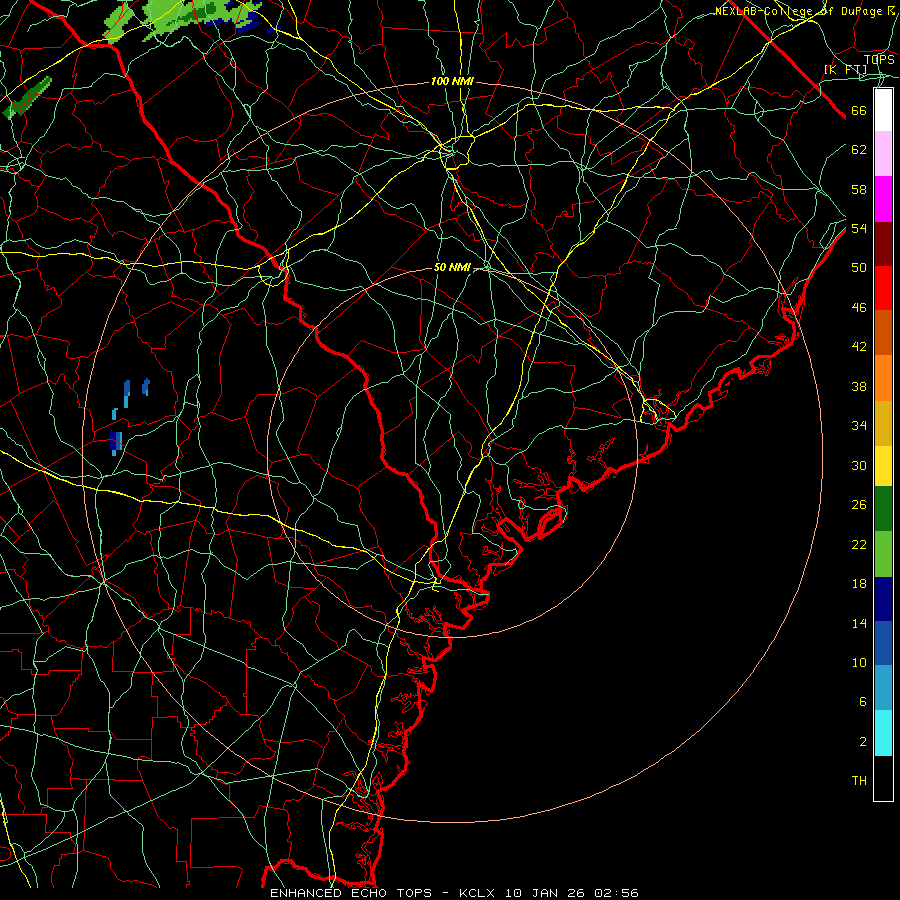This screenshot has width=900, height=900.
Task: Click the '58' legend scale value
Action: (859, 189)
